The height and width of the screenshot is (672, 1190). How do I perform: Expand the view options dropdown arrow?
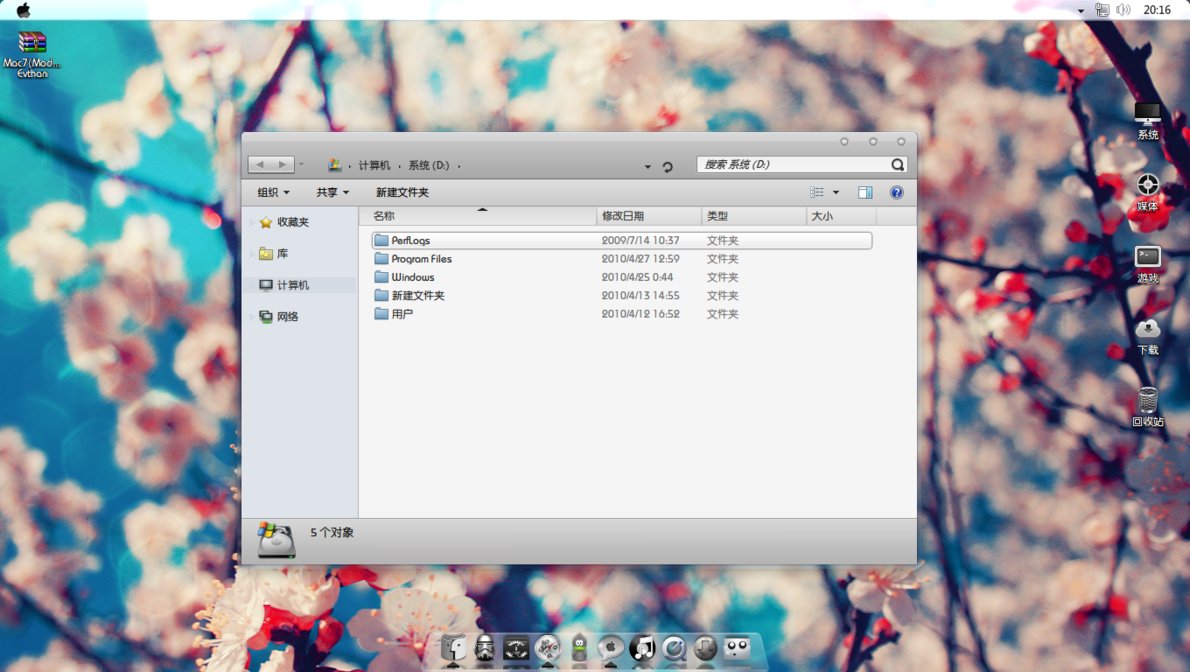coord(836,192)
